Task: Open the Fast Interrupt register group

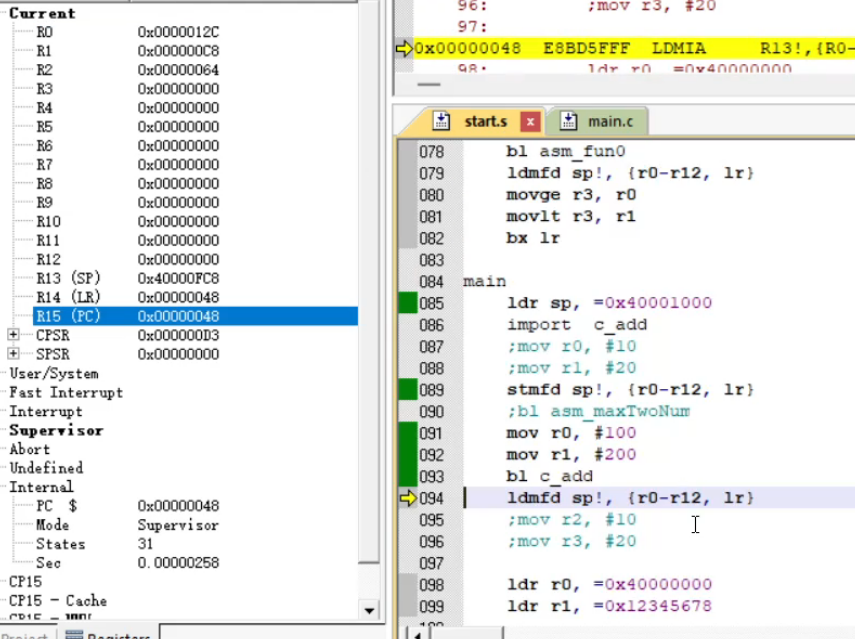Action: tap(66, 393)
